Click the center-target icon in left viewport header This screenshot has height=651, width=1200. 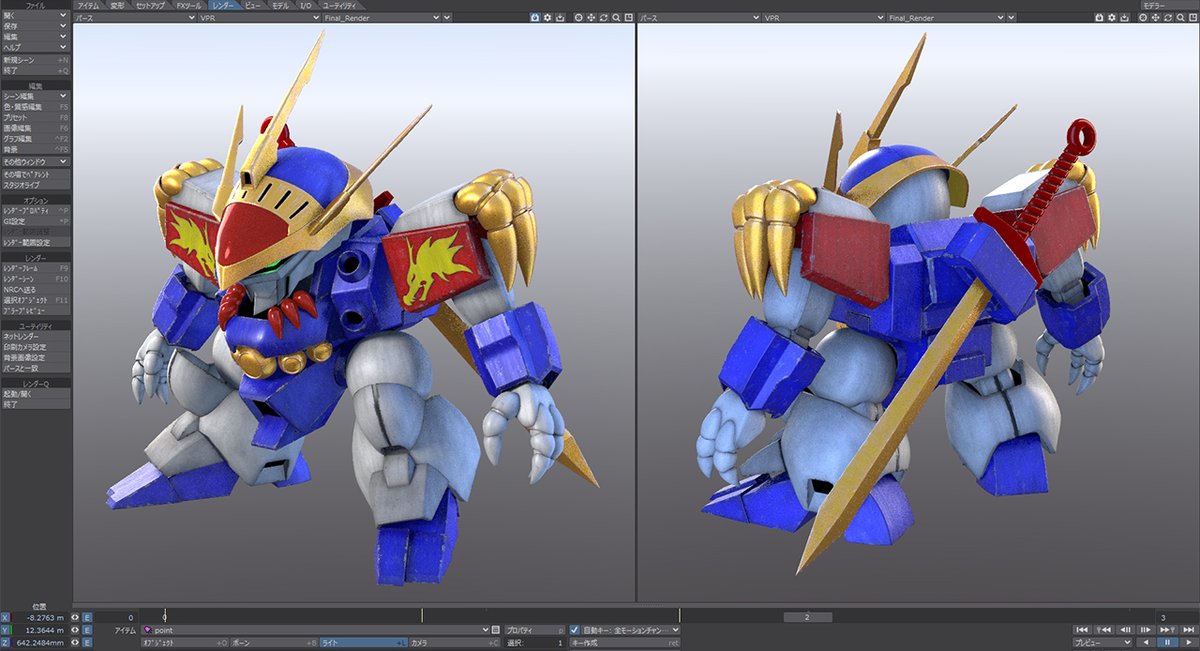click(579, 18)
